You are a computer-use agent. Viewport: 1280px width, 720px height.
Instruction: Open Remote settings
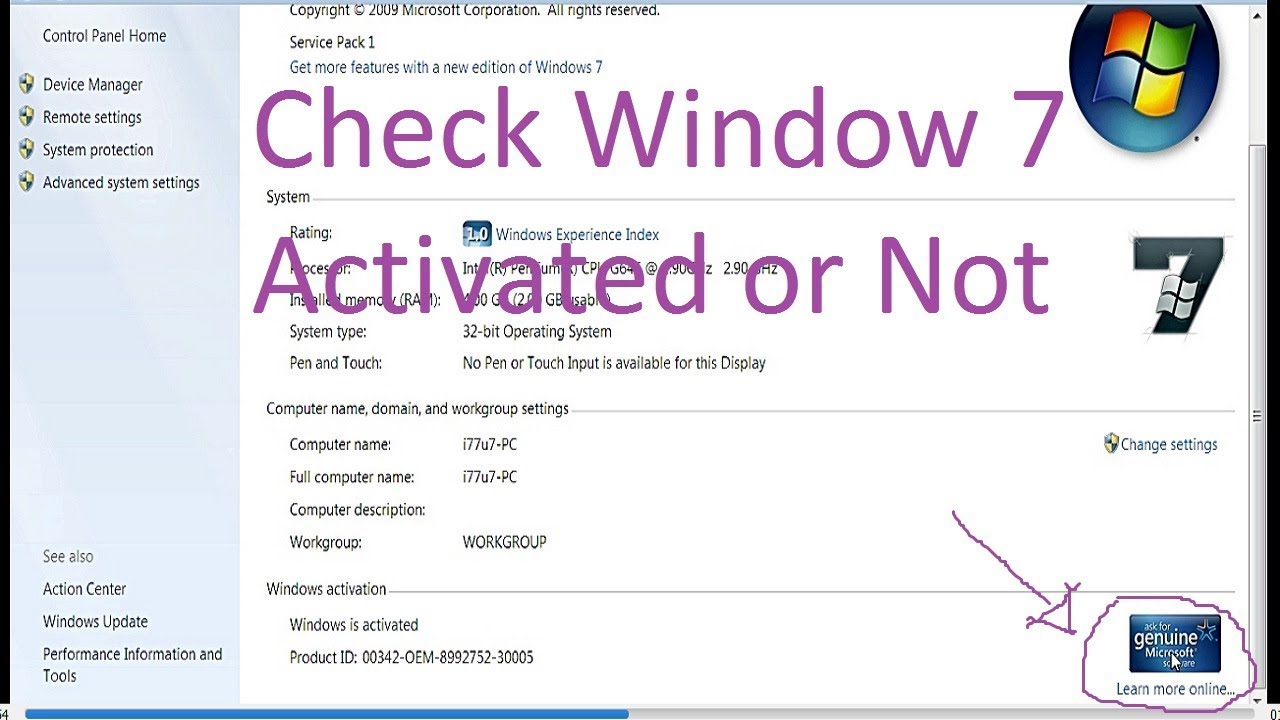(92, 117)
